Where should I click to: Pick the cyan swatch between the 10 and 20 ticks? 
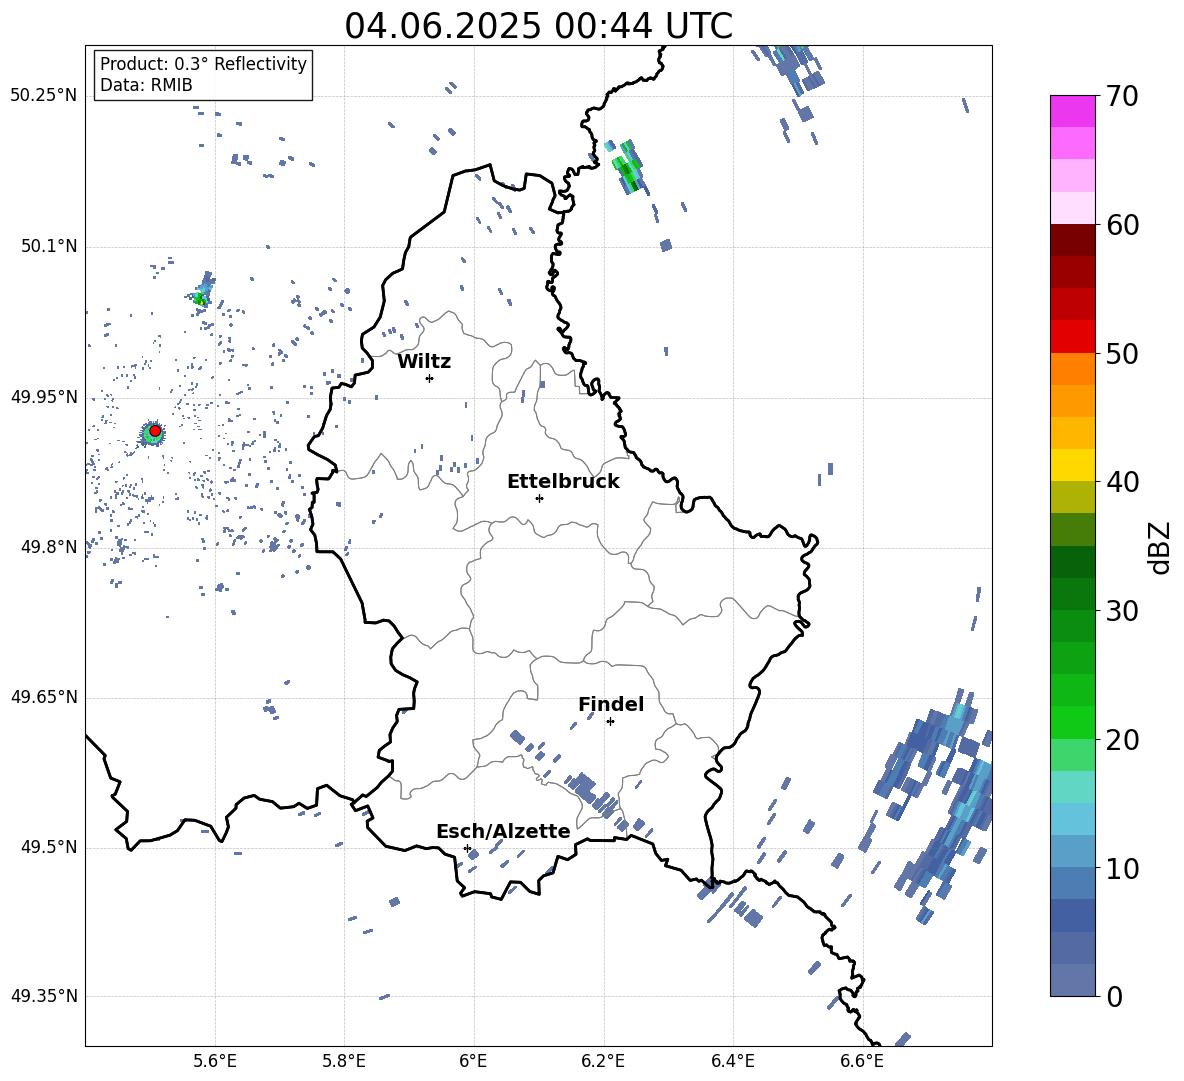[1072, 819]
